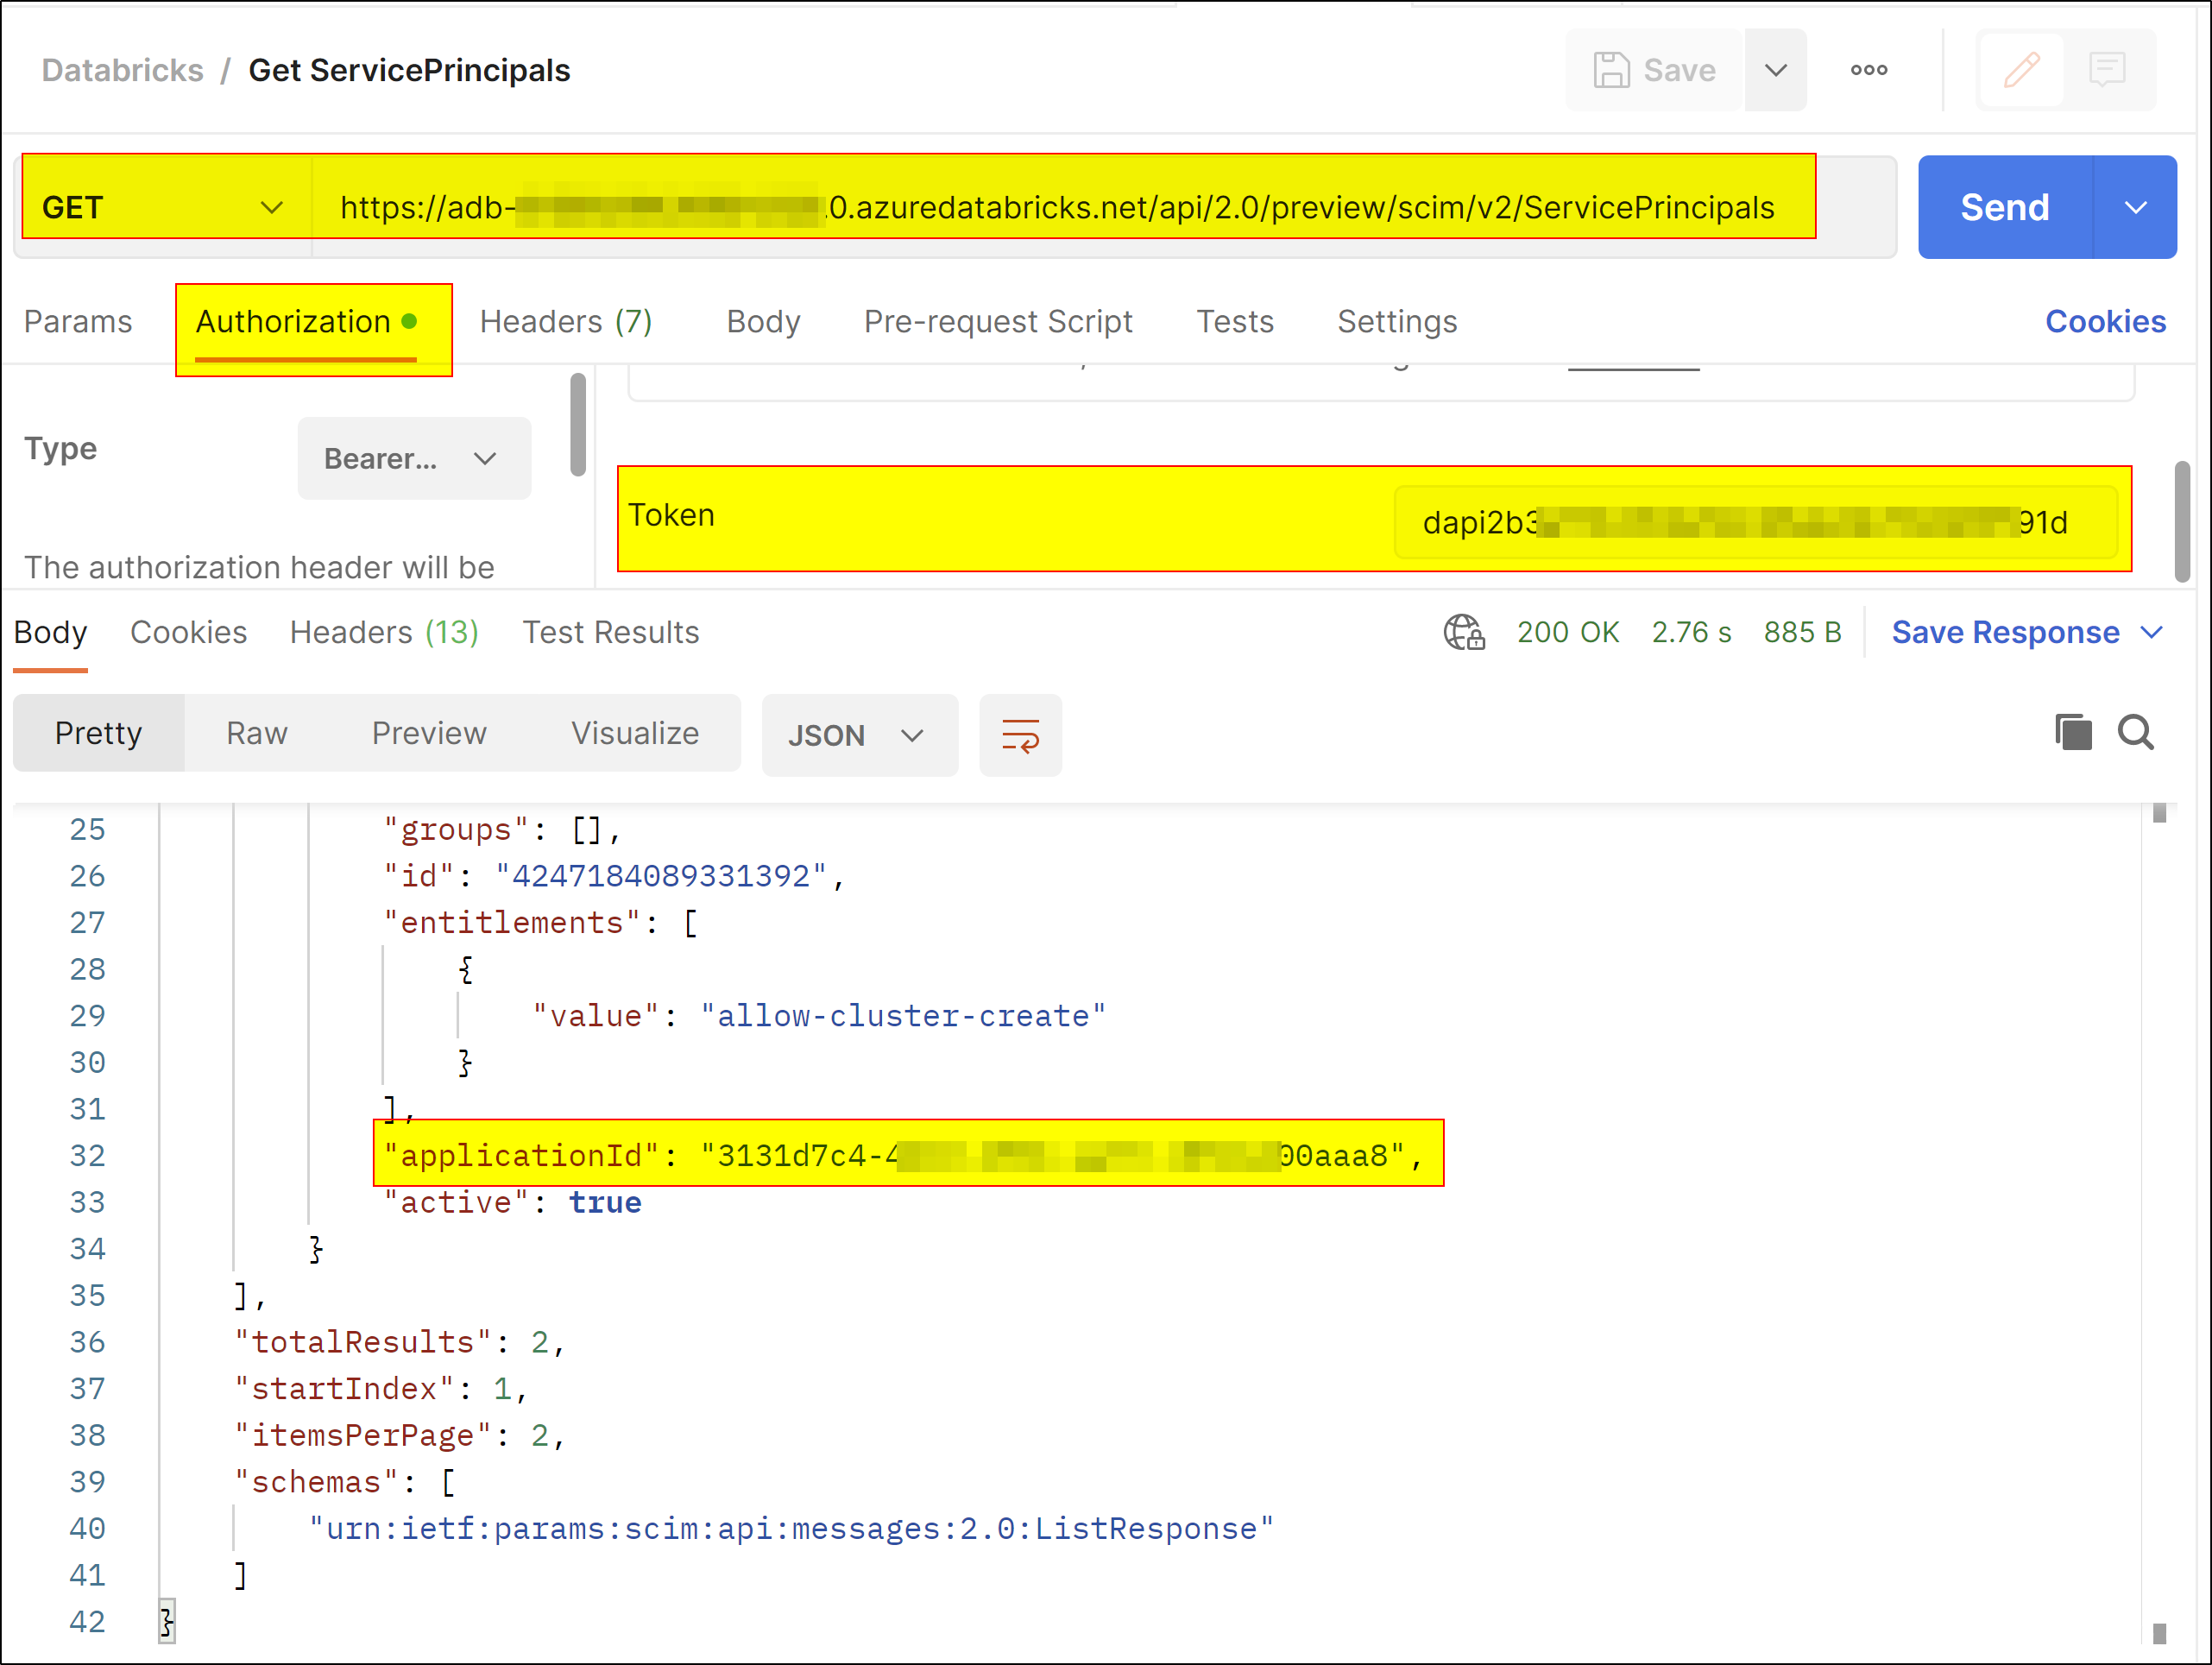Open the response Headers (13) tab
This screenshot has height=1665, width=2212.
[x=384, y=633]
